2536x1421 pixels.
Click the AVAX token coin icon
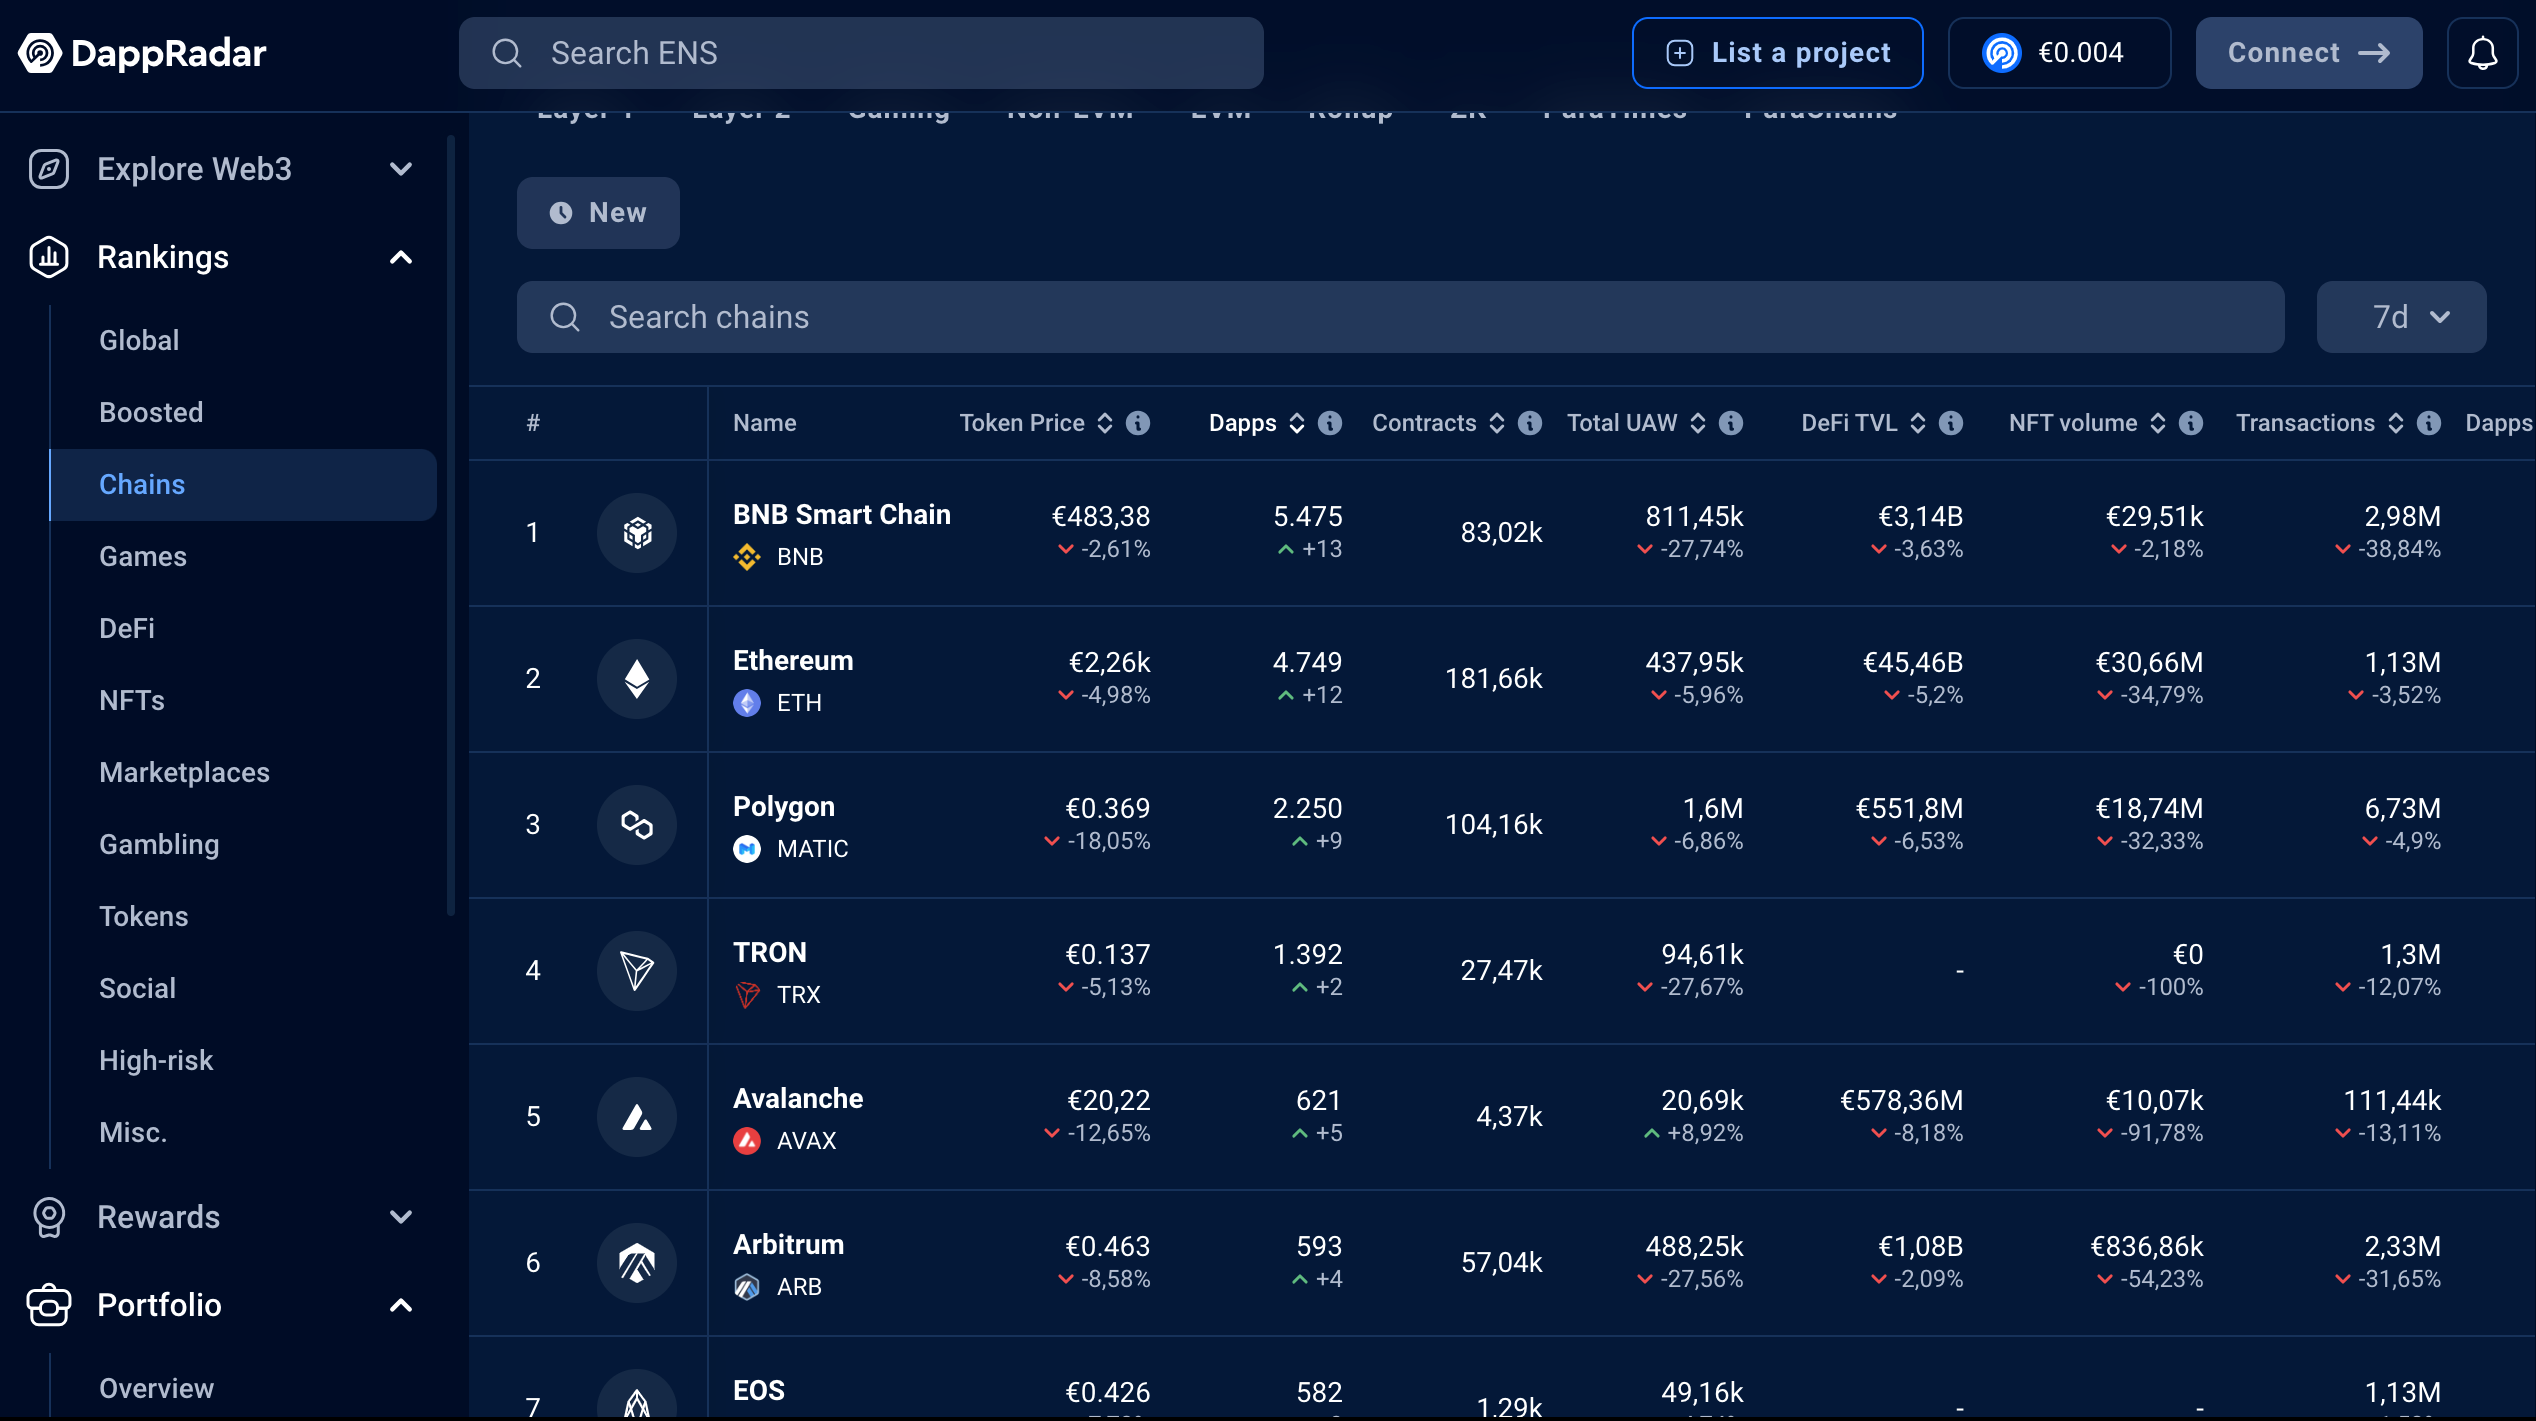(x=747, y=1141)
